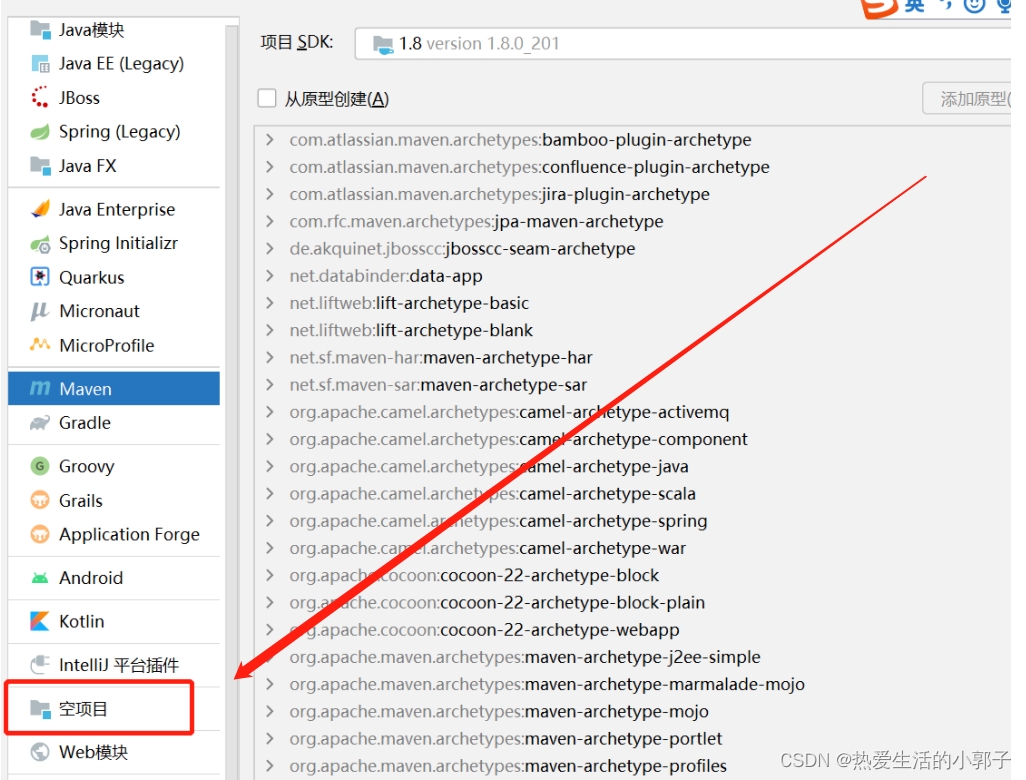Expand the jira-plugin-archetype entry
The height and width of the screenshot is (780, 1026).
click(270, 194)
